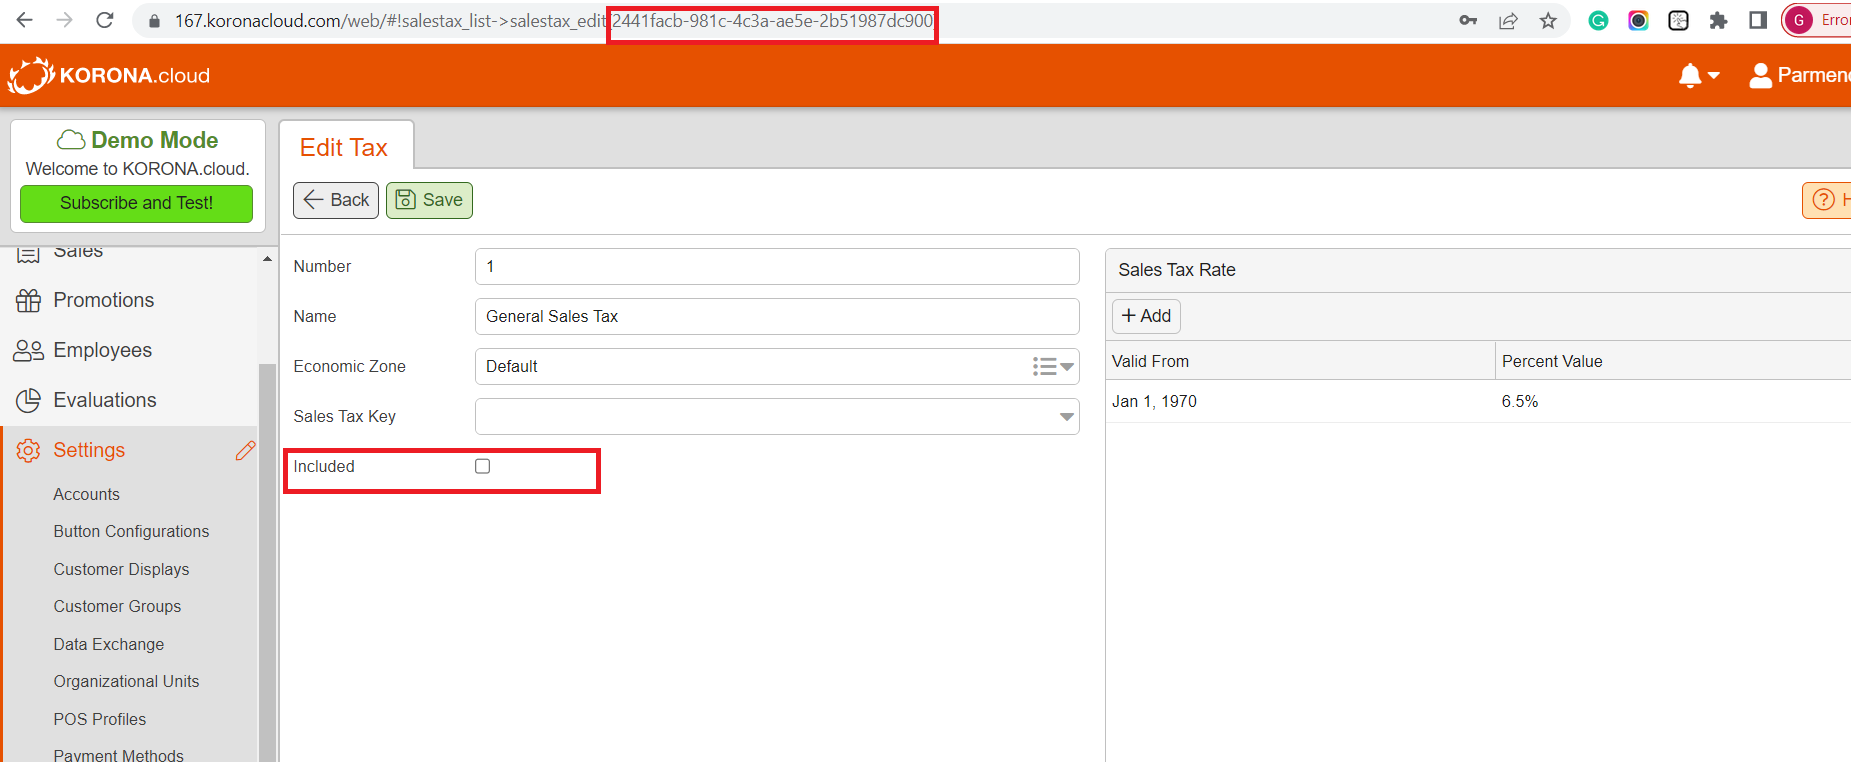
Task: Click the Settings gear icon
Action: pos(28,450)
